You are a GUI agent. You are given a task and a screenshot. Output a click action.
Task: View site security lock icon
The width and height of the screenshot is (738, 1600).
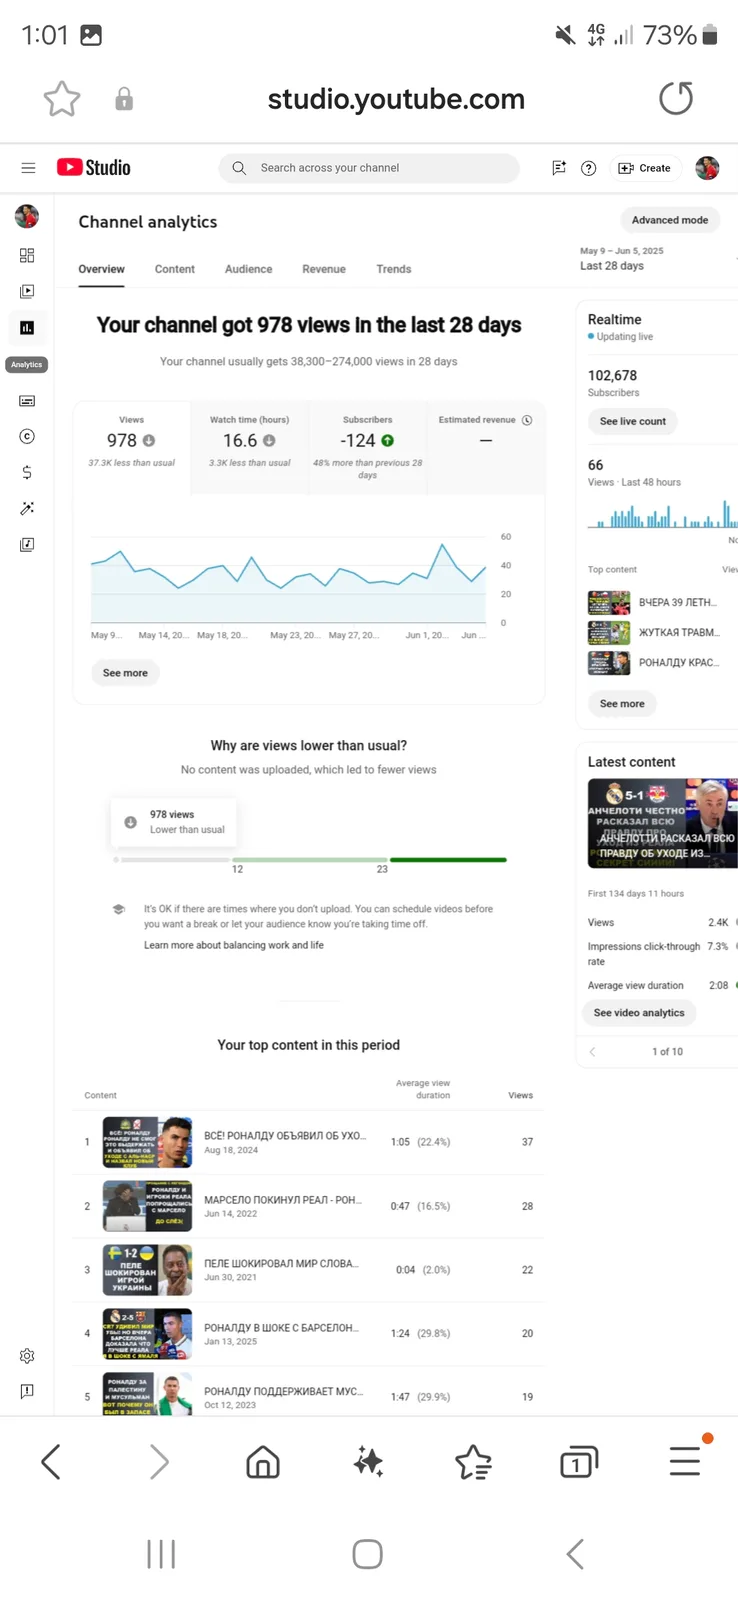(124, 99)
